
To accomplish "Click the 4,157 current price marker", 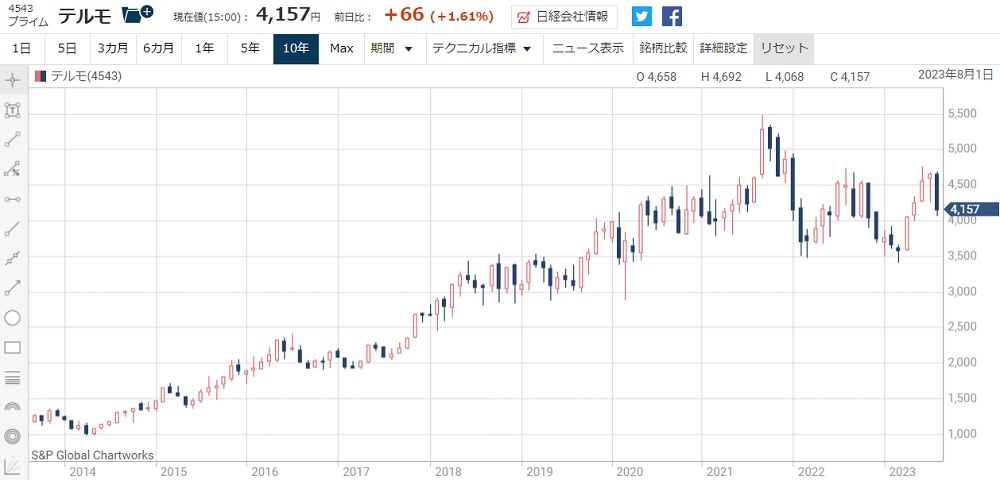I will pyautogui.click(x=969, y=208).
